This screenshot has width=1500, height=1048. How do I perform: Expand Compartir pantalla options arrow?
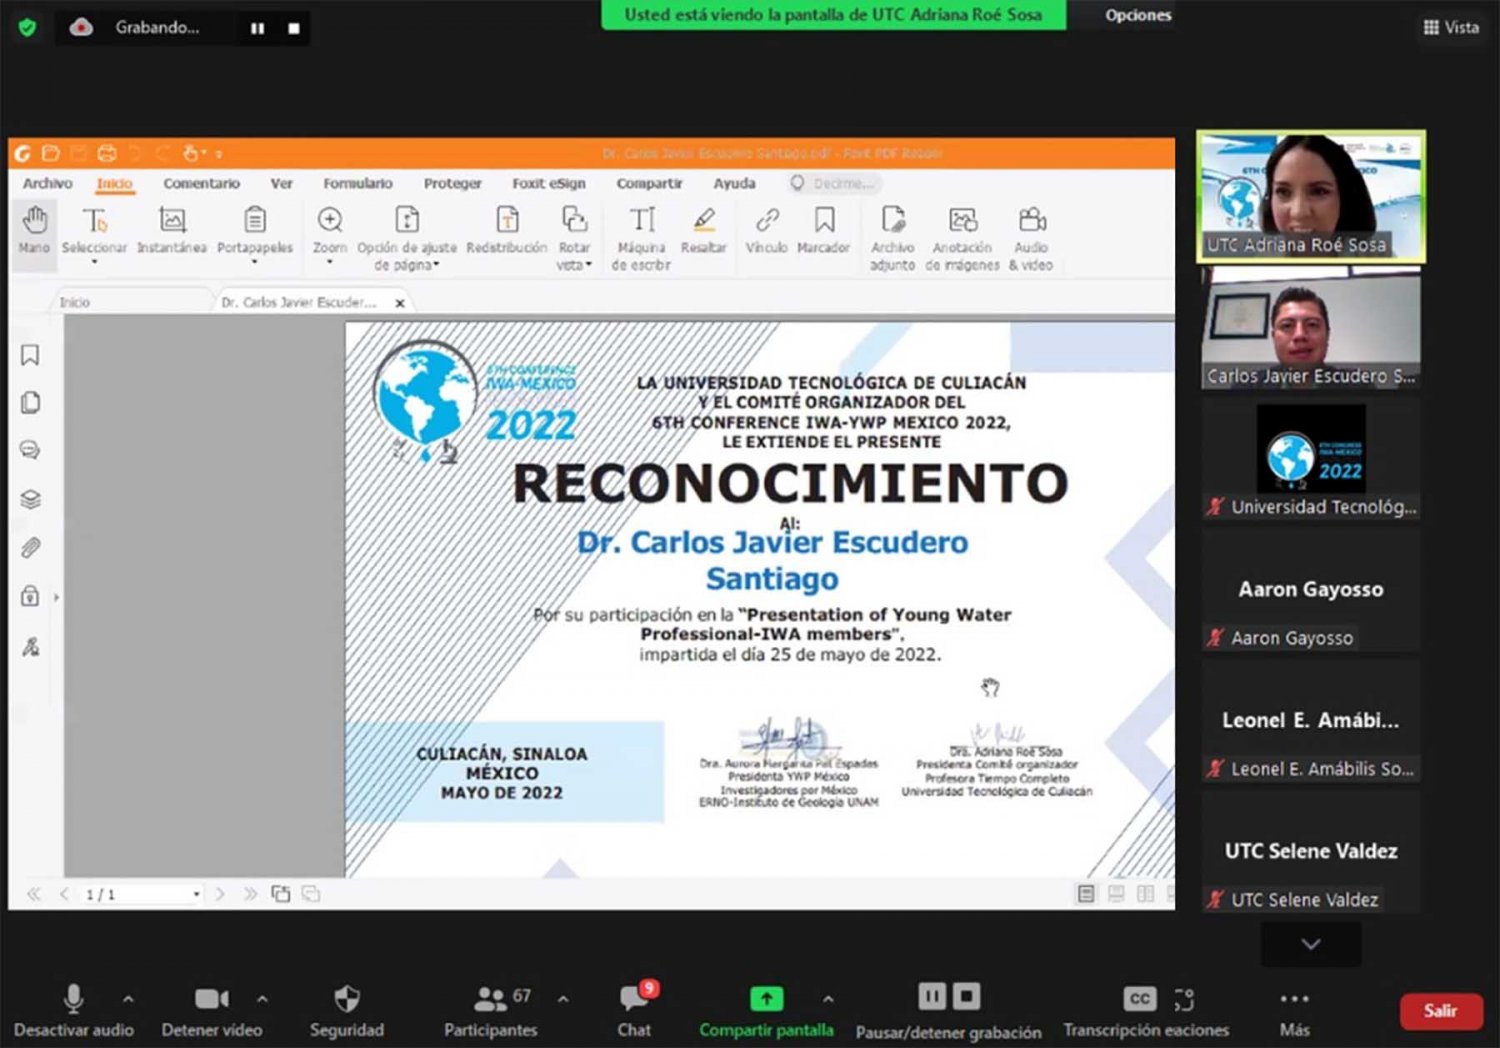[x=828, y=998]
